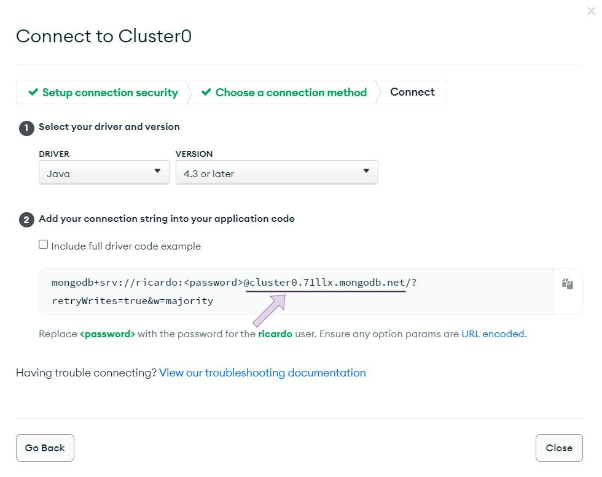Copy the connection string with copy icon

[x=567, y=284]
